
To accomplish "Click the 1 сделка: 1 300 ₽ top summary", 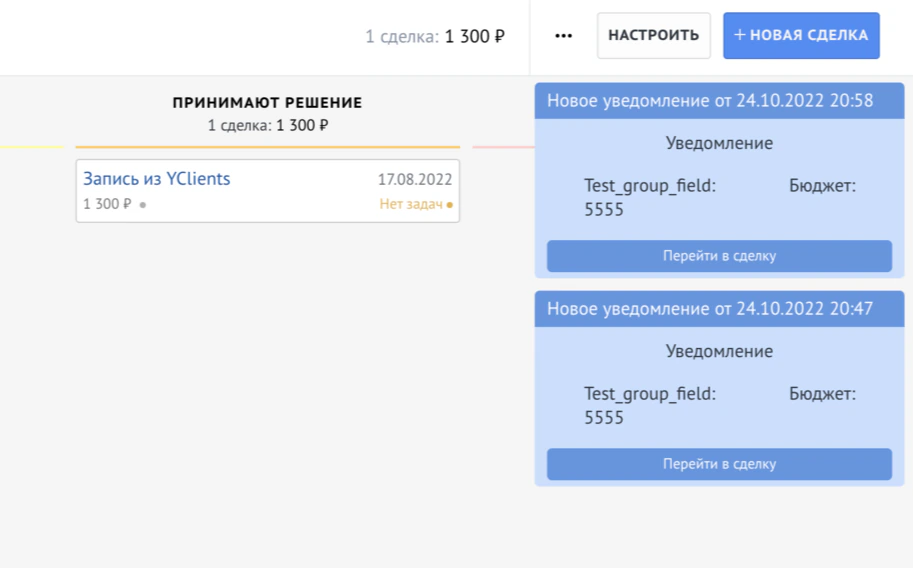I will (x=434, y=37).
